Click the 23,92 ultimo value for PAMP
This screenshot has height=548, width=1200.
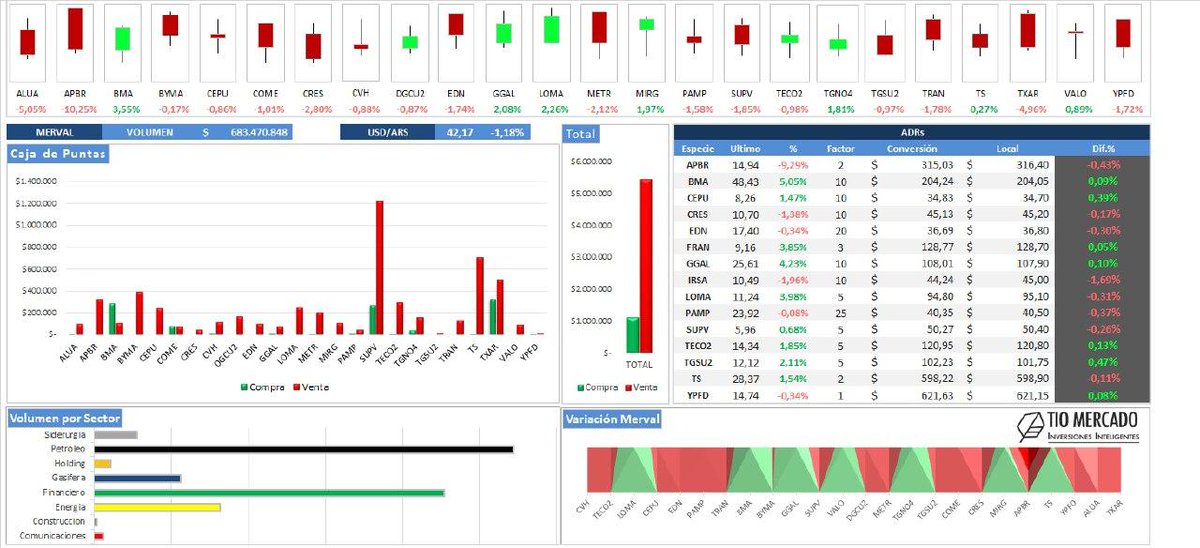[x=745, y=312]
